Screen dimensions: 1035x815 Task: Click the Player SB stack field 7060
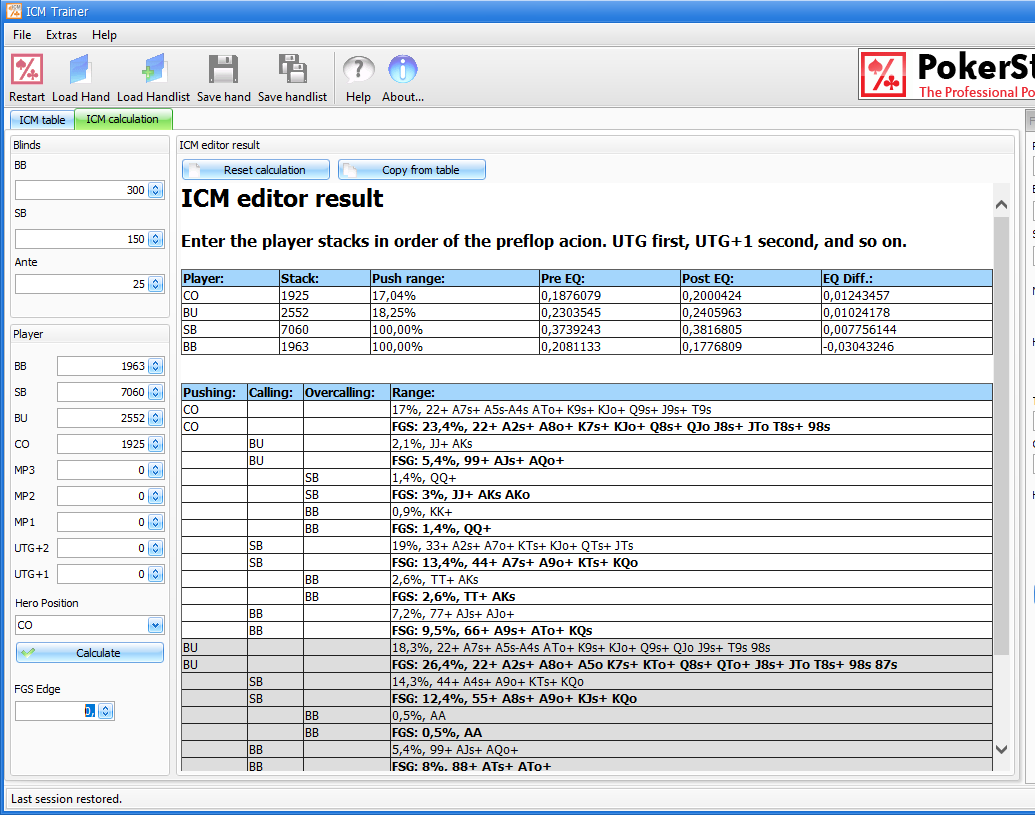point(102,392)
